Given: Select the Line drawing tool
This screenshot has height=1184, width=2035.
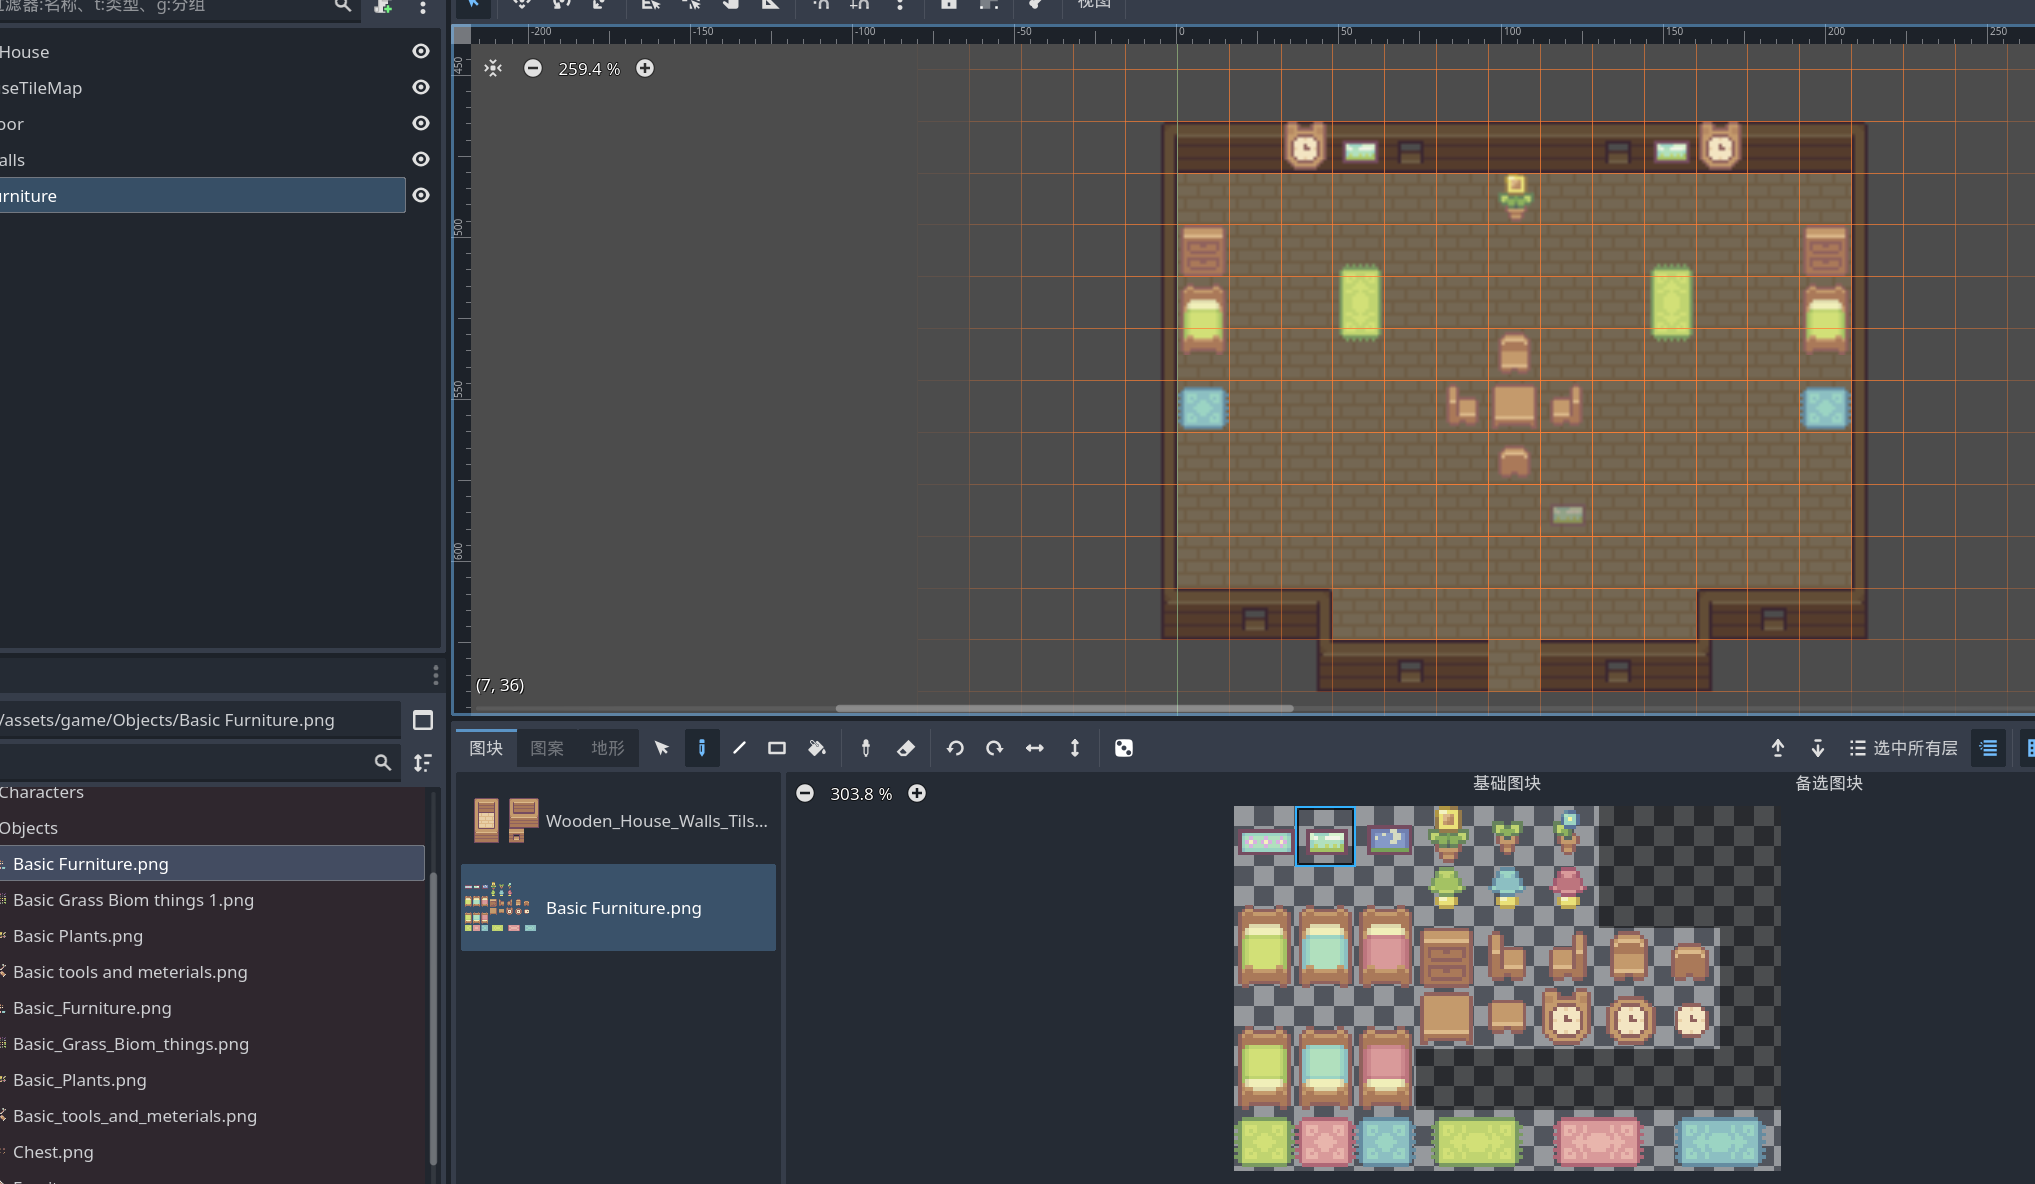Looking at the screenshot, I should (x=739, y=748).
